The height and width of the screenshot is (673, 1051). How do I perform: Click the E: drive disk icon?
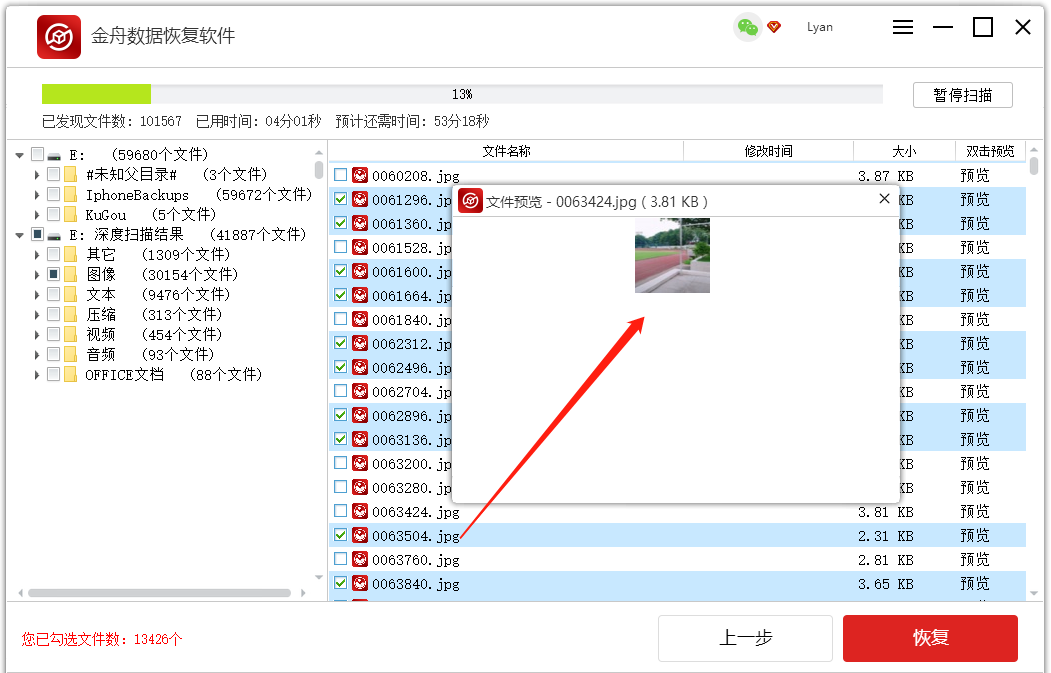click(x=54, y=156)
